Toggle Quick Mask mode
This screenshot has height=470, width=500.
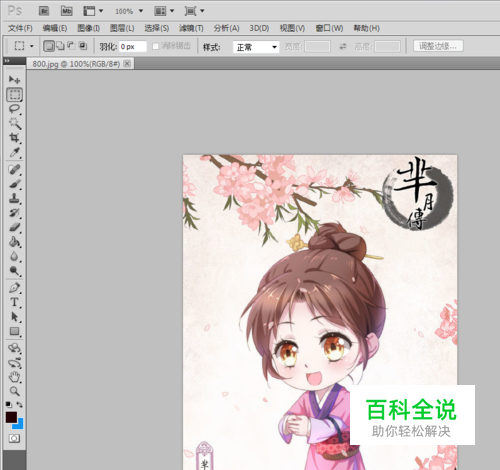pos(14,438)
